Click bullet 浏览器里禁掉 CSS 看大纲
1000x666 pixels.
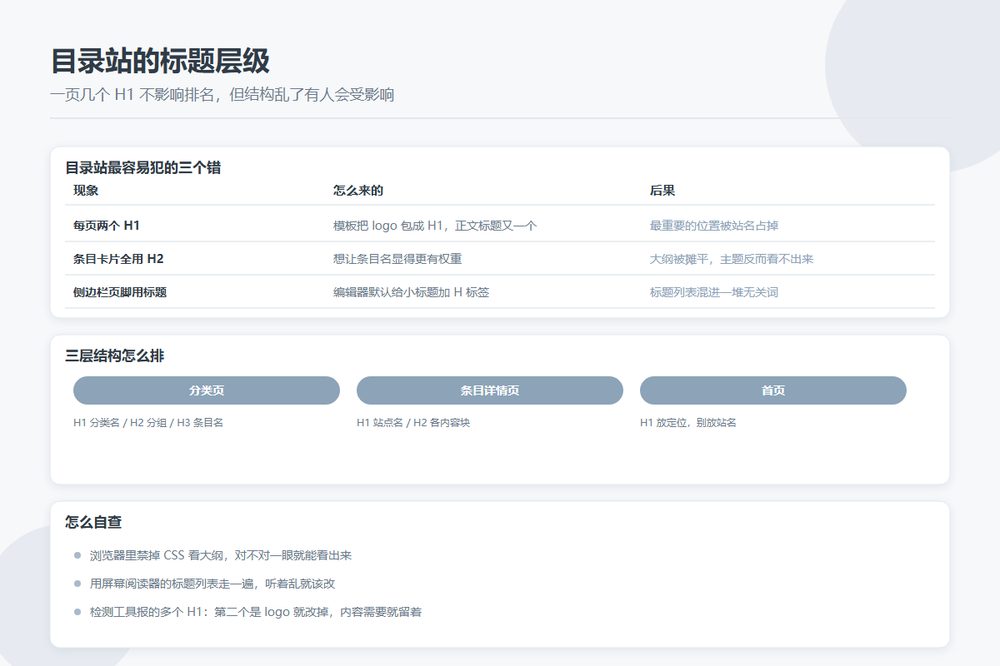click(221, 555)
